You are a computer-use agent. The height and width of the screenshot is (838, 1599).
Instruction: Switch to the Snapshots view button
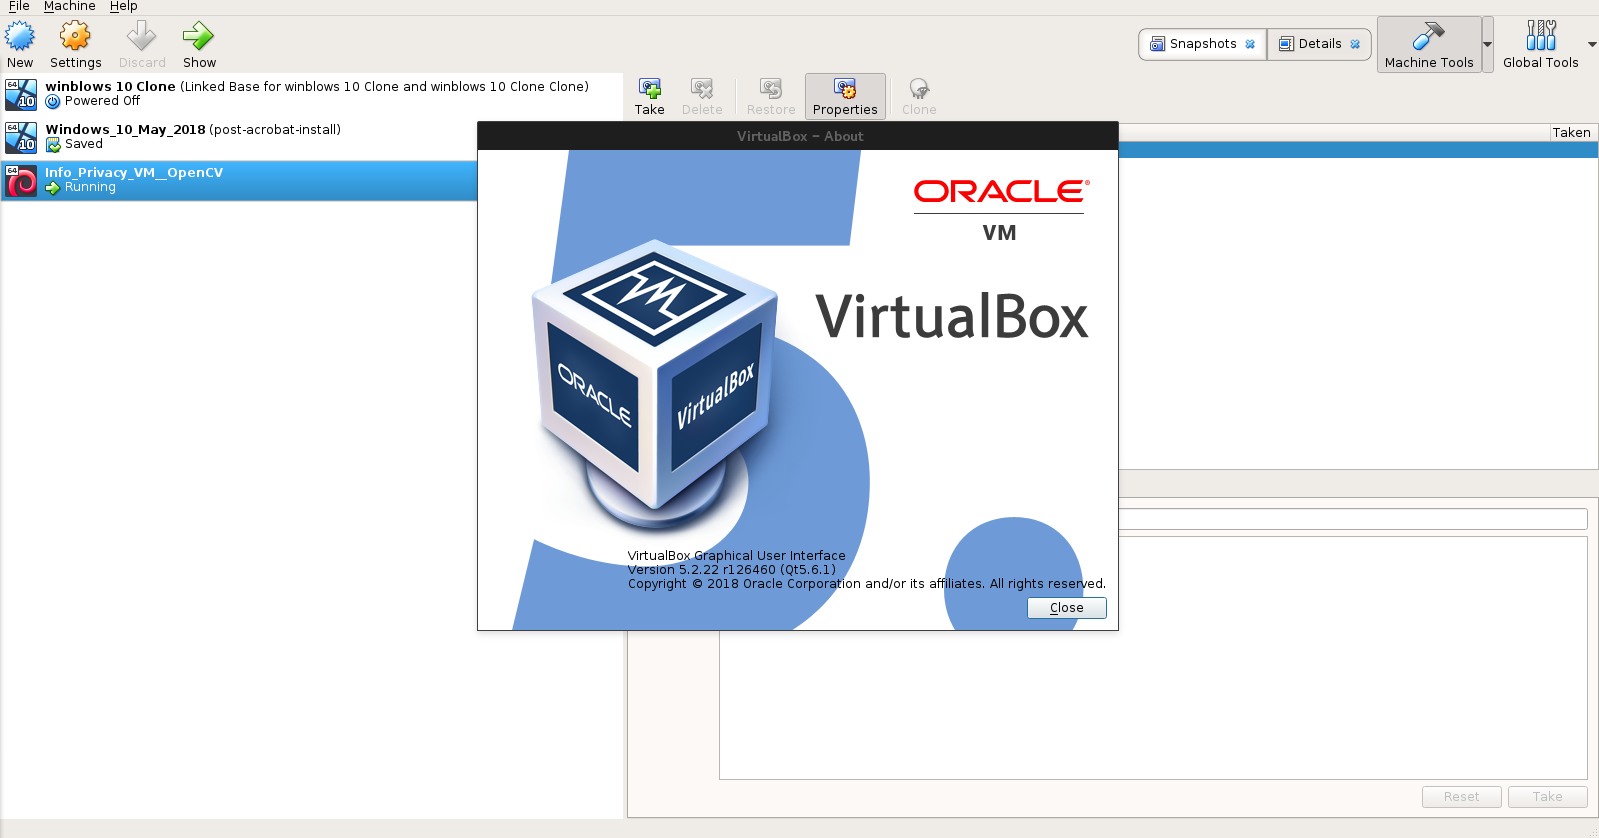point(1195,44)
